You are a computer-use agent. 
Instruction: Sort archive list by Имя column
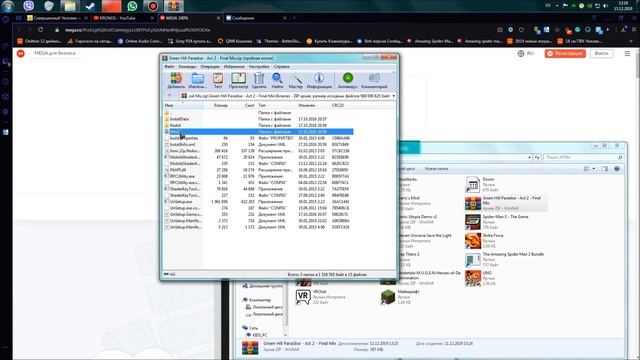pyautogui.click(x=183, y=105)
